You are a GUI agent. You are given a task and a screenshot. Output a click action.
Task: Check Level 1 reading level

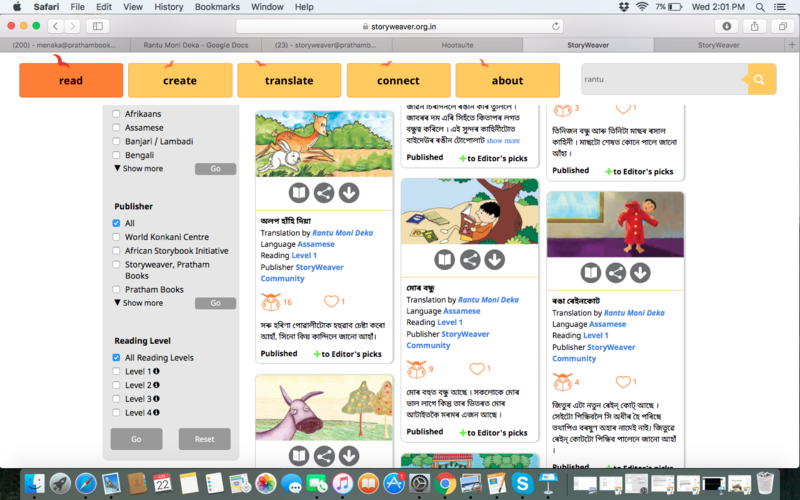[x=116, y=371]
